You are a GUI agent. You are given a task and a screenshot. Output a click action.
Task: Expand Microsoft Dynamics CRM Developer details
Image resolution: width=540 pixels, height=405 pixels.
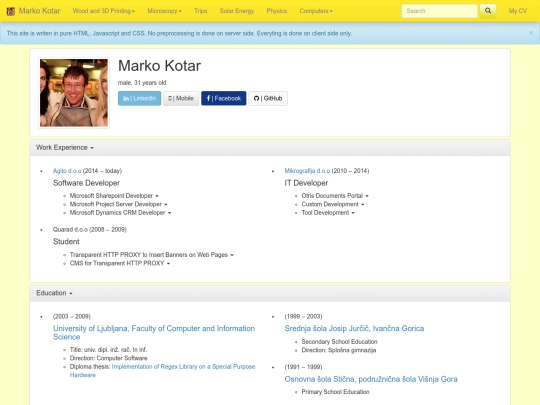(120, 213)
